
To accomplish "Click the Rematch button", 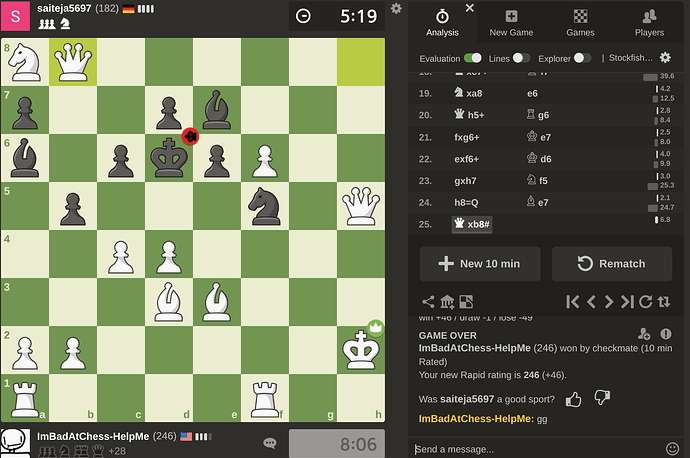I will click(x=612, y=264).
